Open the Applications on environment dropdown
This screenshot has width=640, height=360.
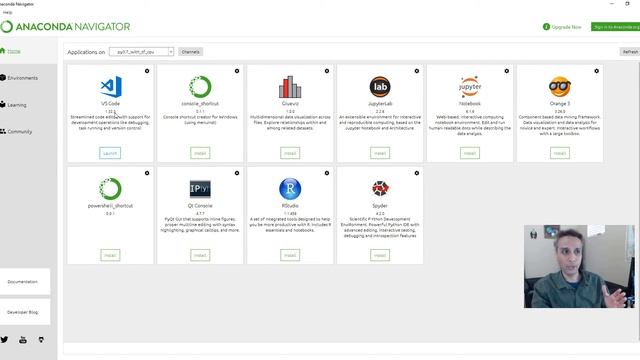(x=142, y=52)
